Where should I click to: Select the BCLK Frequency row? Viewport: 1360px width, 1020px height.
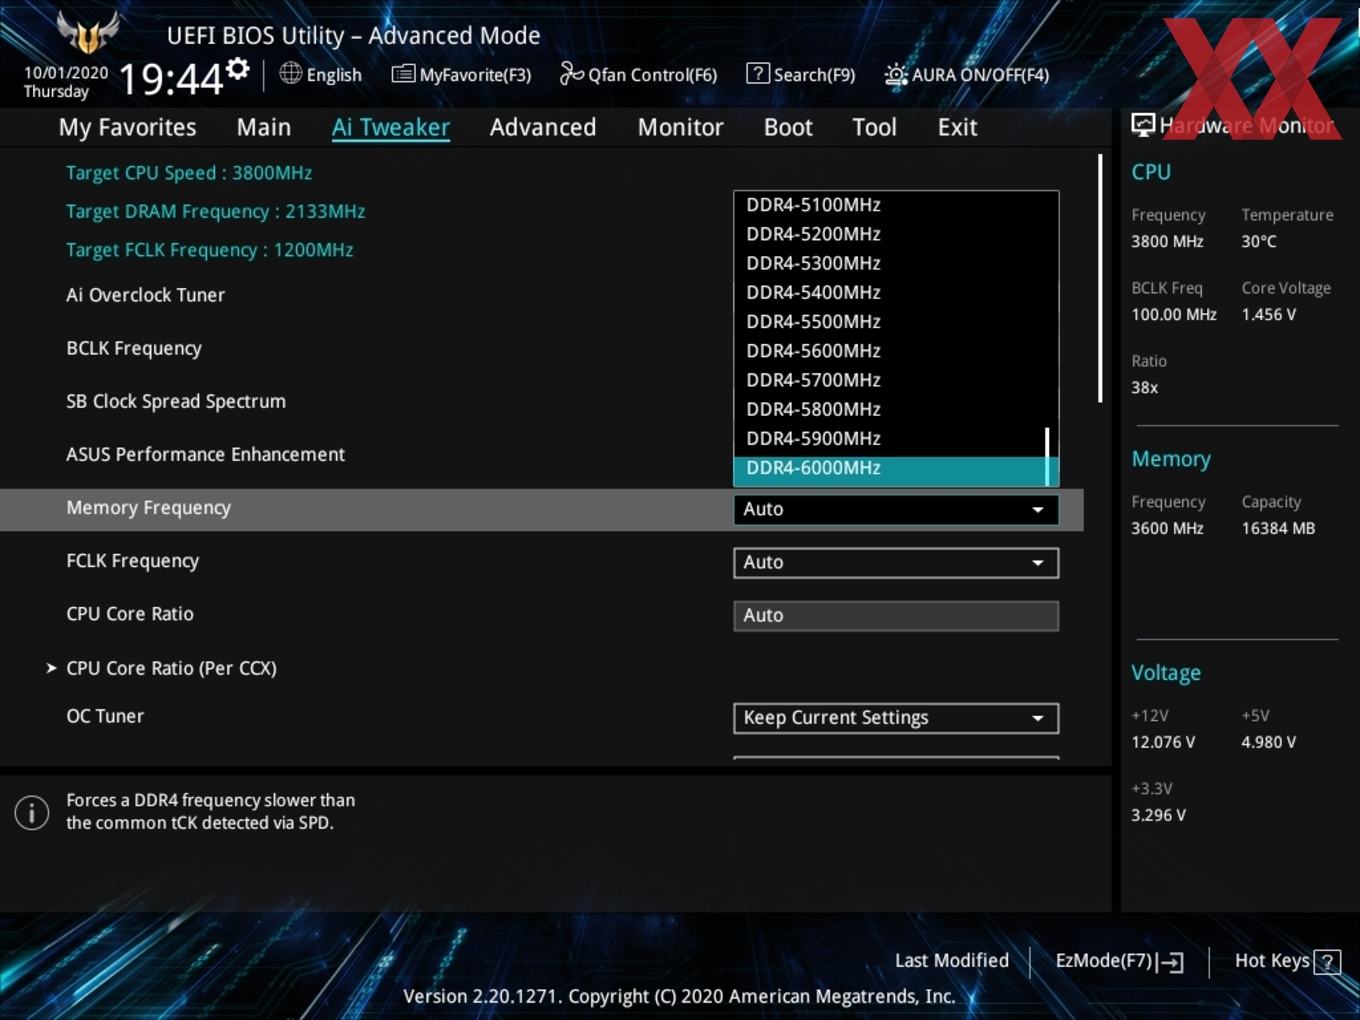point(134,349)
